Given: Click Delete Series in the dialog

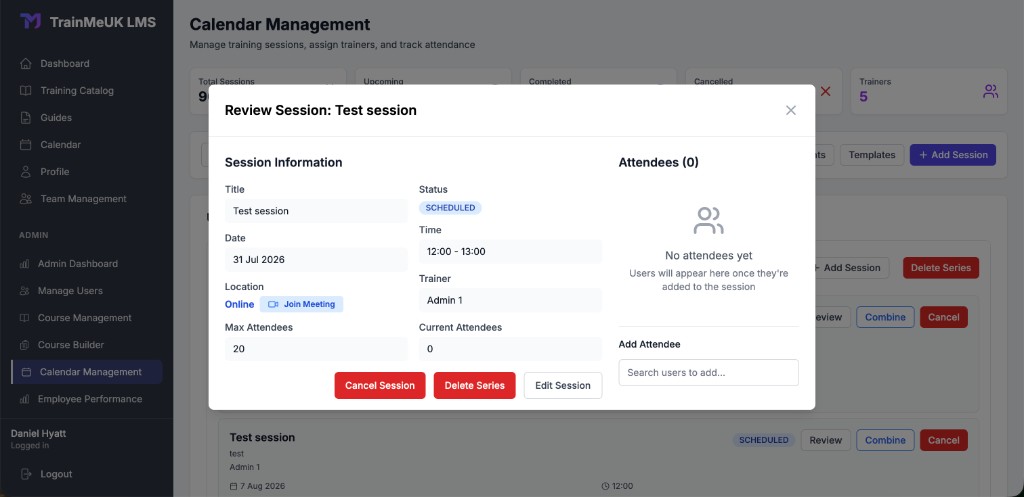Looking at the screenshot, I should coord(475,385).
